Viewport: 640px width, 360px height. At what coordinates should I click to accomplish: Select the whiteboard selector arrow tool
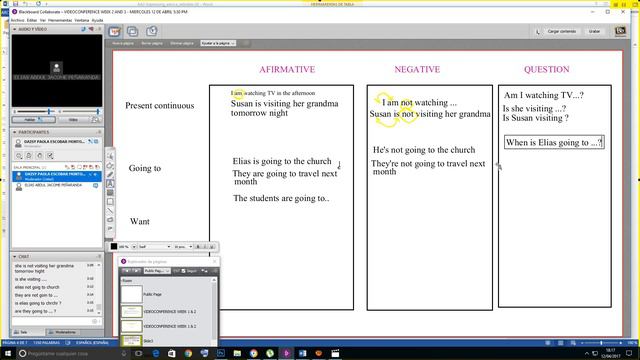click(110, 156)
